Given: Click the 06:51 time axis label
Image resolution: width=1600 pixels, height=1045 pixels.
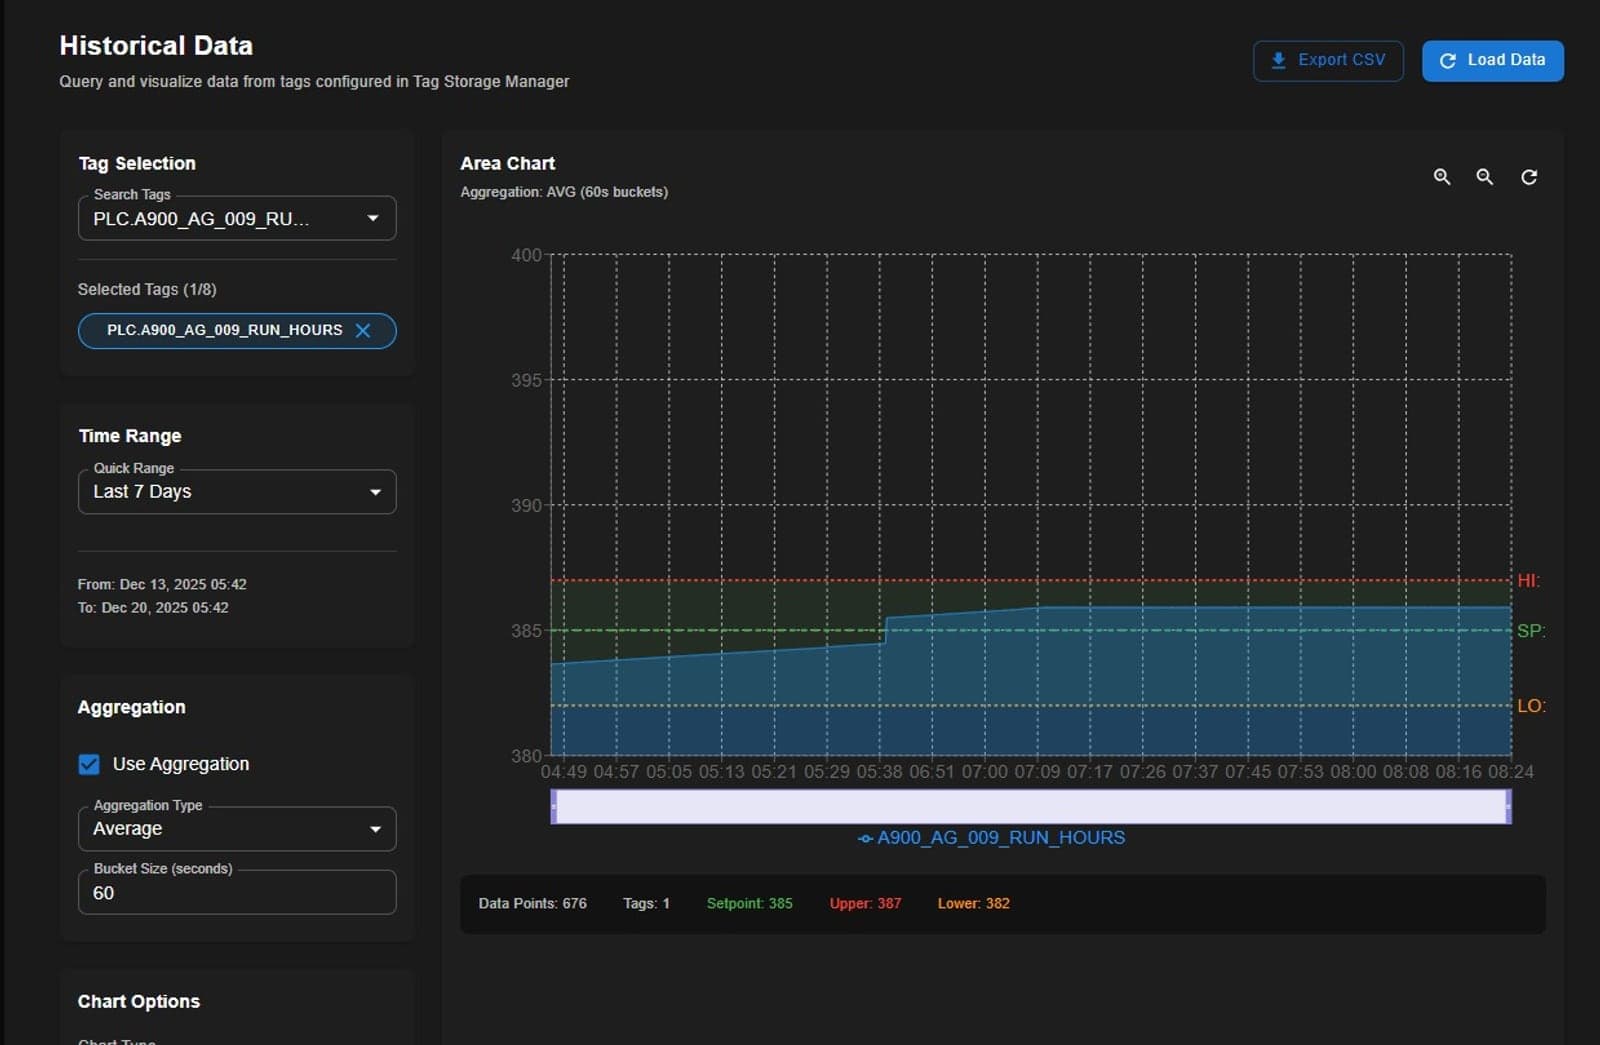Looking at the screenshot, I should pos(932,772).
